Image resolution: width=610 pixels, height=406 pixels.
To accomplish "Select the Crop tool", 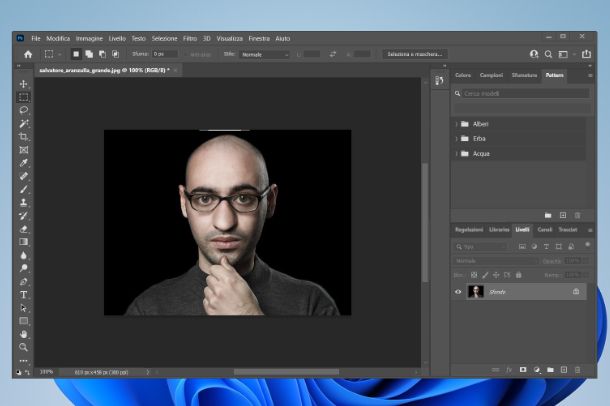I will click(23, 136).
